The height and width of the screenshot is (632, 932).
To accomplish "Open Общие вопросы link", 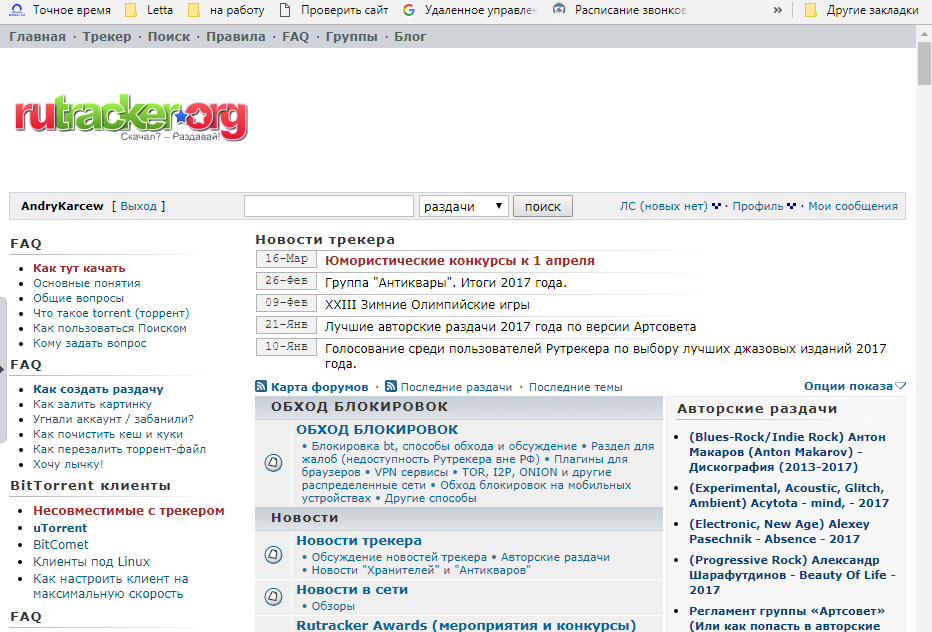I will 78,298.
